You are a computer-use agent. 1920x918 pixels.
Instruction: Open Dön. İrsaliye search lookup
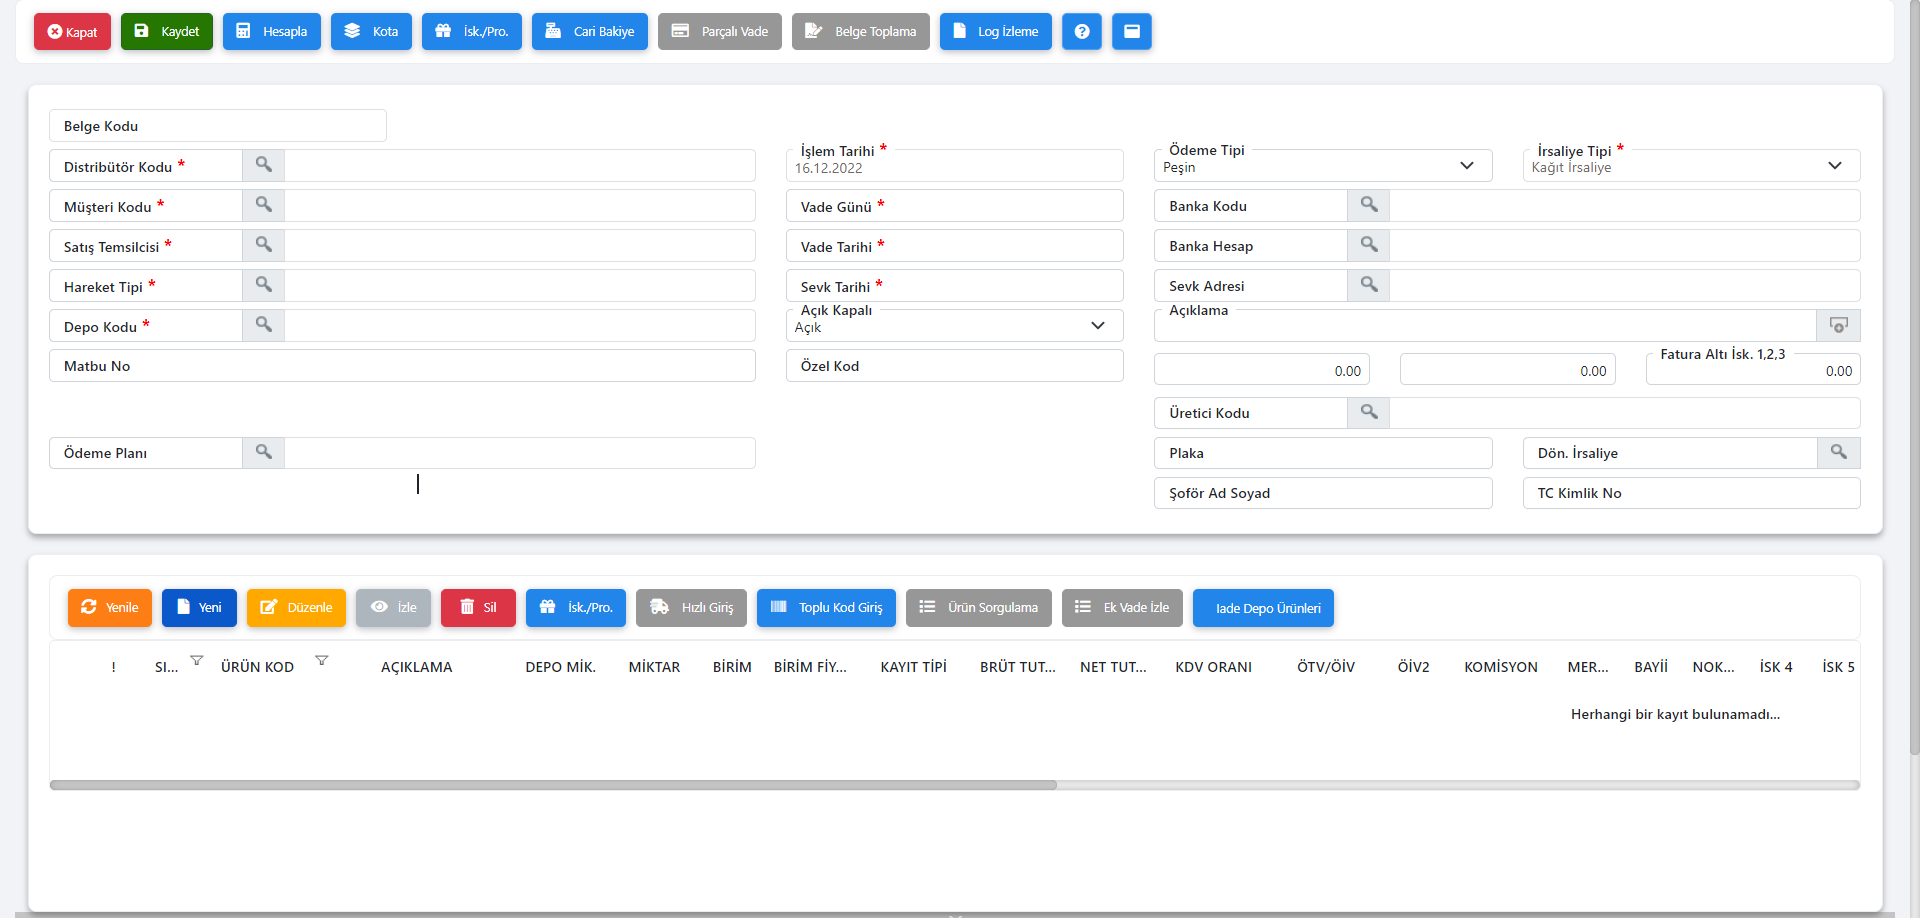pyautogui.click(x=1838, y=452)
